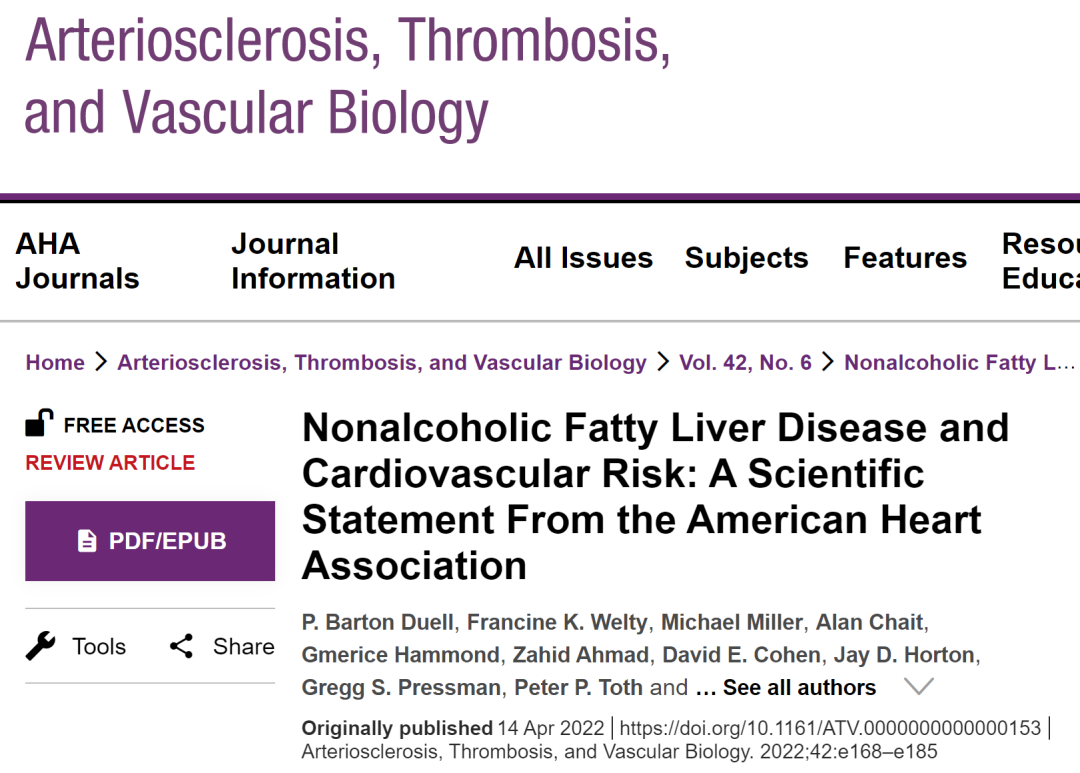Click the large journal title header
This screenshot has width=1080, height=773.
coord(348,76)
